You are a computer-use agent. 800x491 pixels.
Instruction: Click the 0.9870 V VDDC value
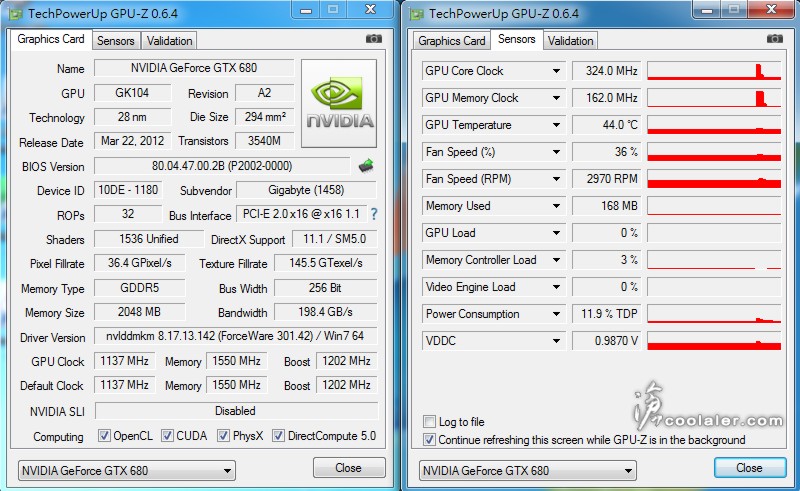click(607, 341)
